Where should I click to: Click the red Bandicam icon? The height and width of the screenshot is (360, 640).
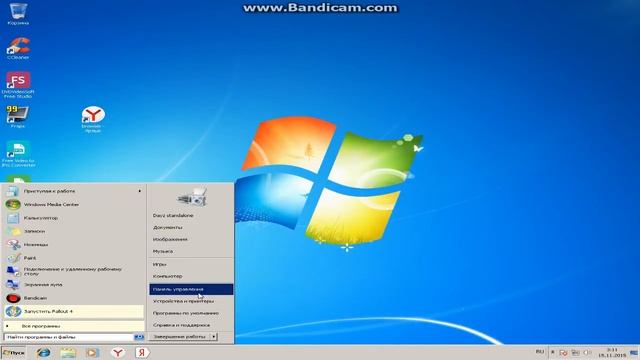[13, 298]
